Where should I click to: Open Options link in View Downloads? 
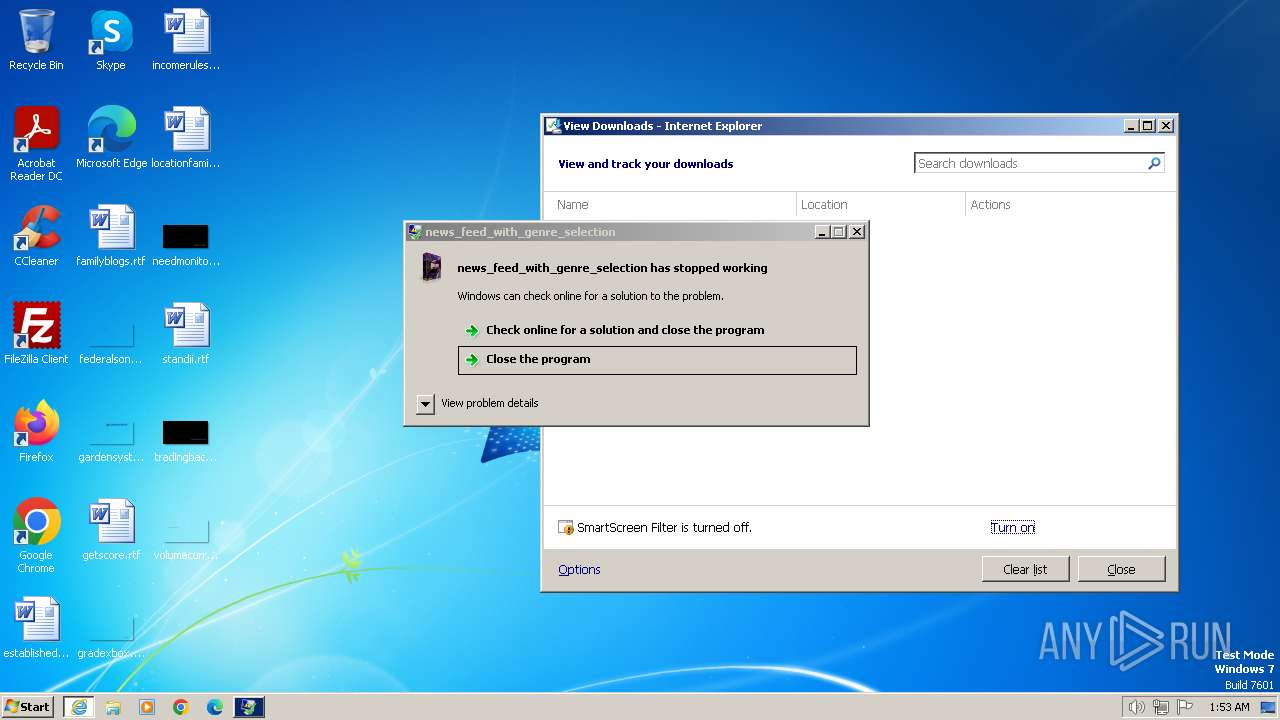(x=579, y=569)
